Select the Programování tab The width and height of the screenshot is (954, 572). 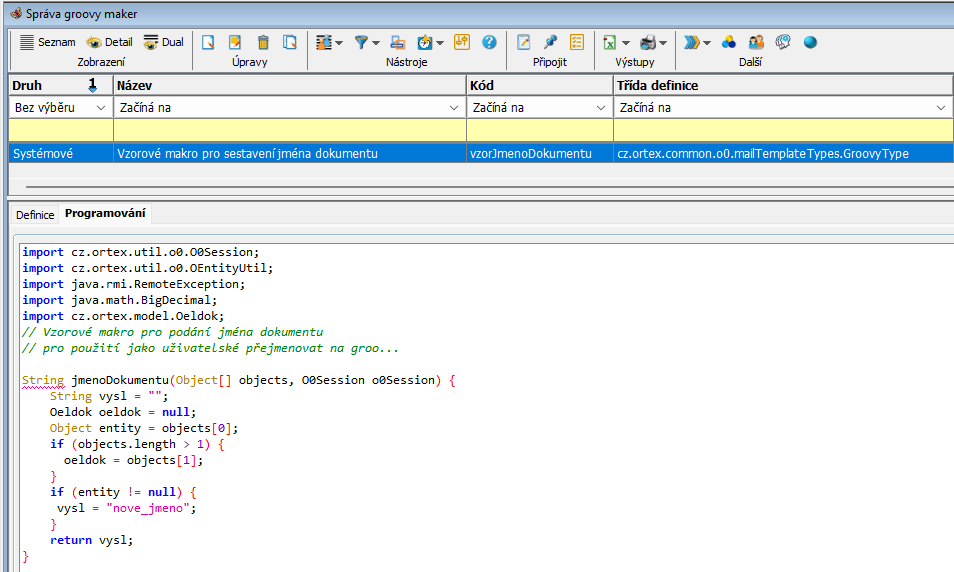click(x=105, y=214)
